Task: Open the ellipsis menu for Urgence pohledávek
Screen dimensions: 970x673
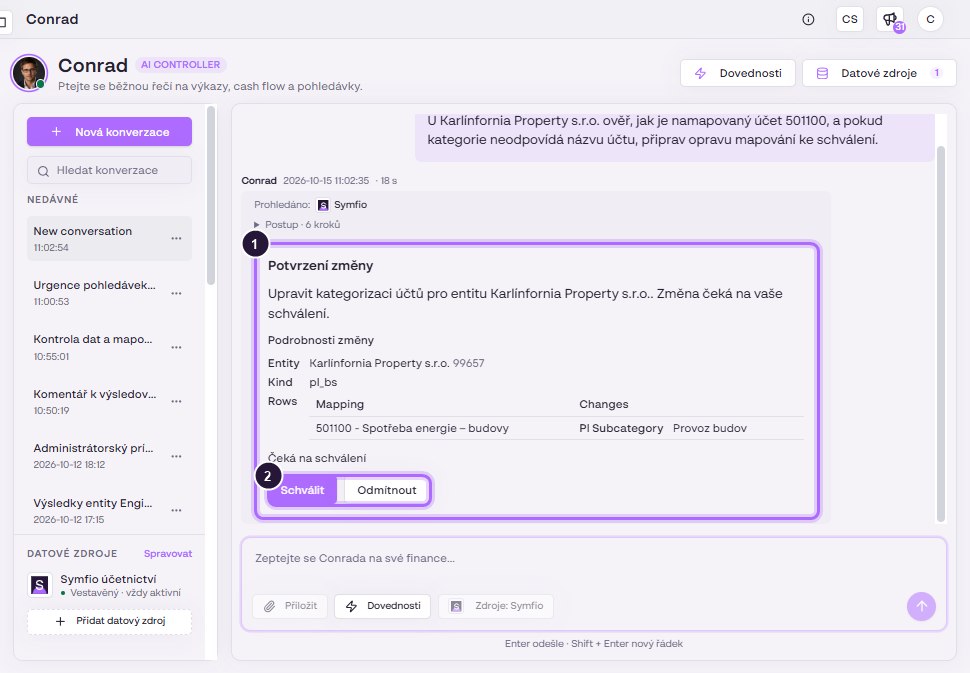Action: pyautogui.click(x=176, y=293)
